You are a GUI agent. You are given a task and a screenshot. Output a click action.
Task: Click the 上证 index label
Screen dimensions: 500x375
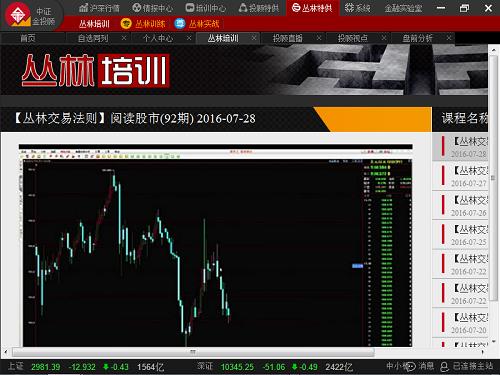[16, 366]
